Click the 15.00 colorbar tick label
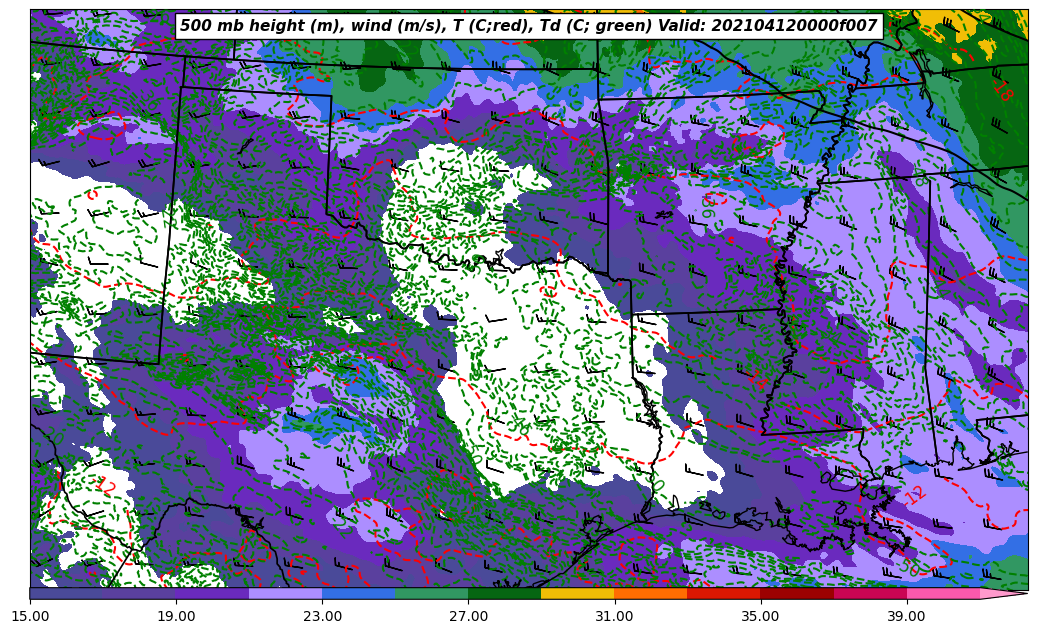 [30, 616]
